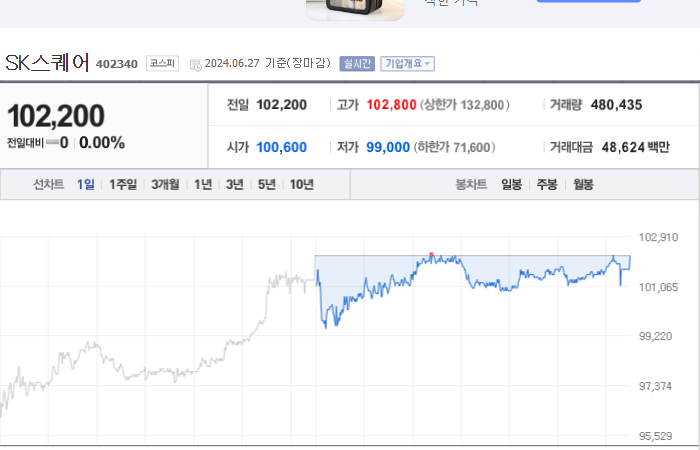Viewport: 700px width, 450px height.
Task: Open the 주봉 candlestick chart
Action: (547, 184)
